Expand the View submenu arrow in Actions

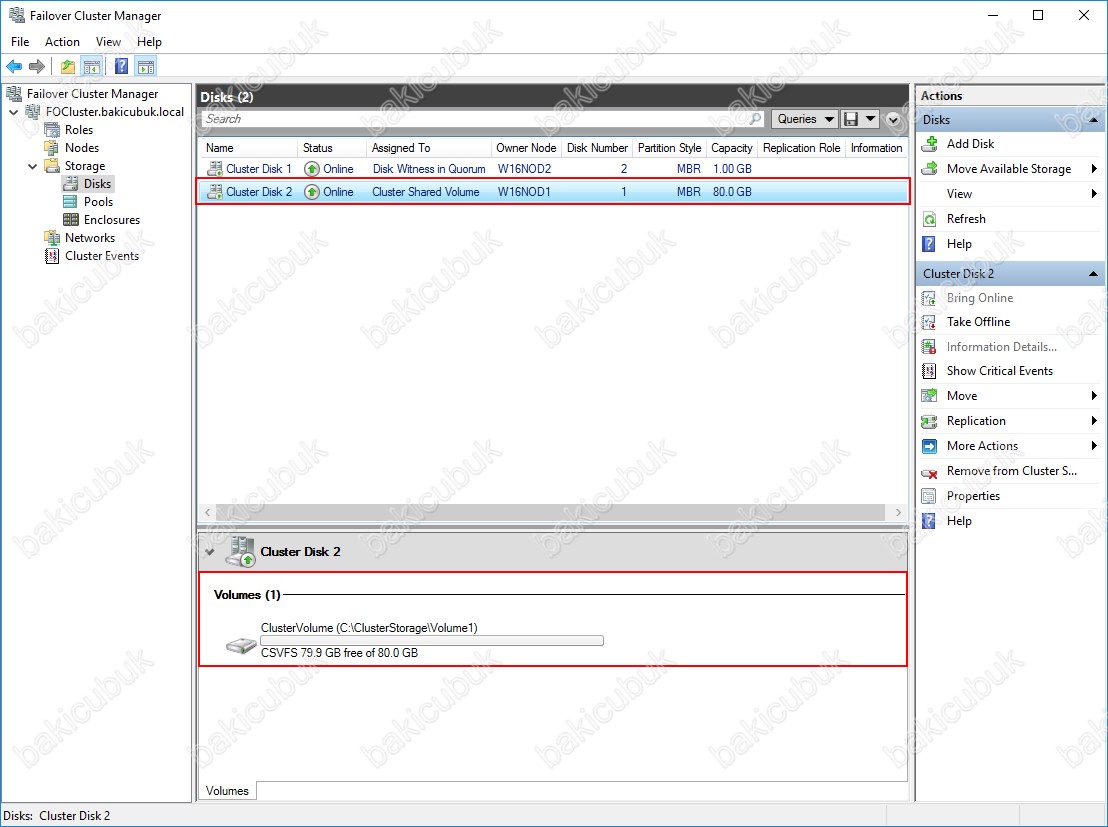pyautogui.click(x=1094, y=194)
